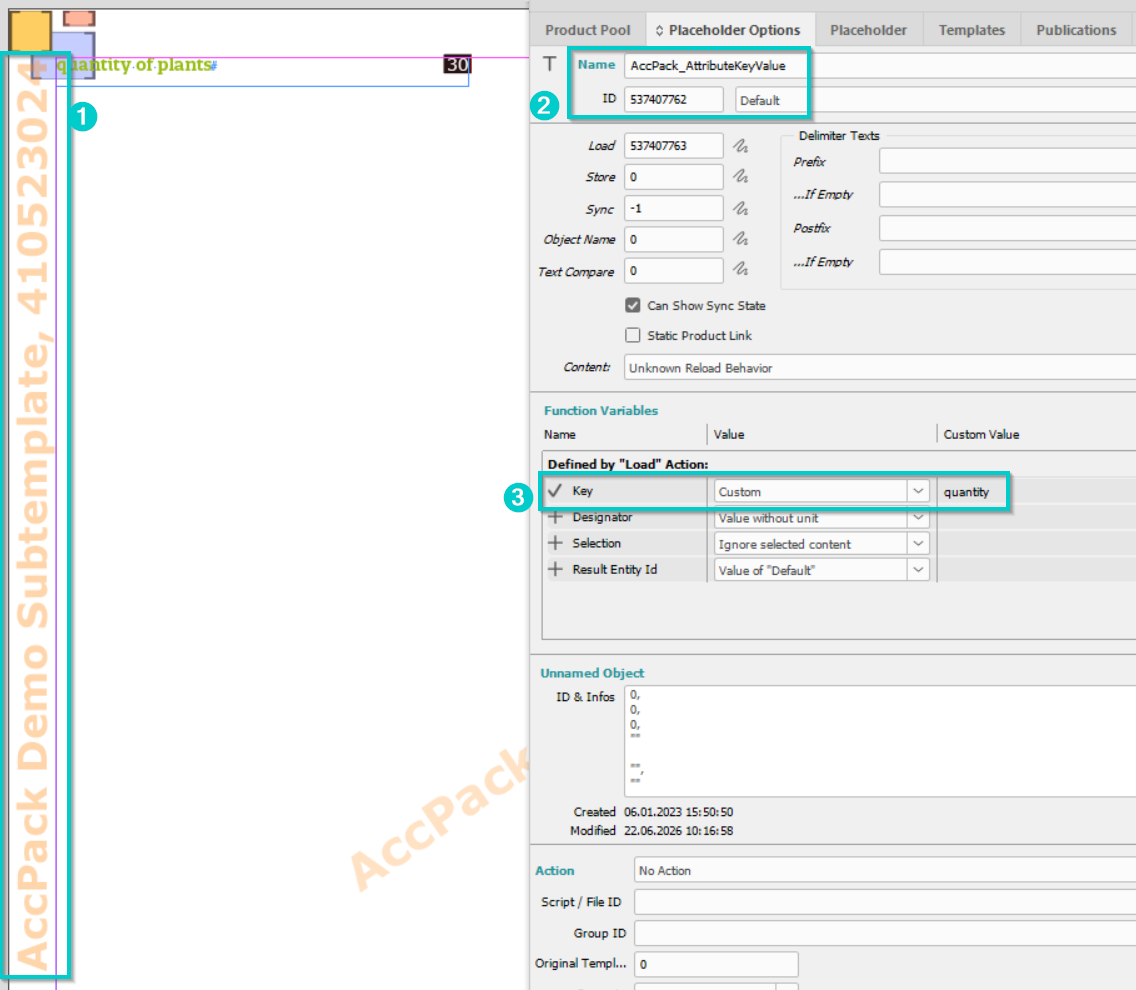The width and height of the screenshot is (1136, 990).
Task: Click checkmark icon in Key row
Action: [555, 491]
